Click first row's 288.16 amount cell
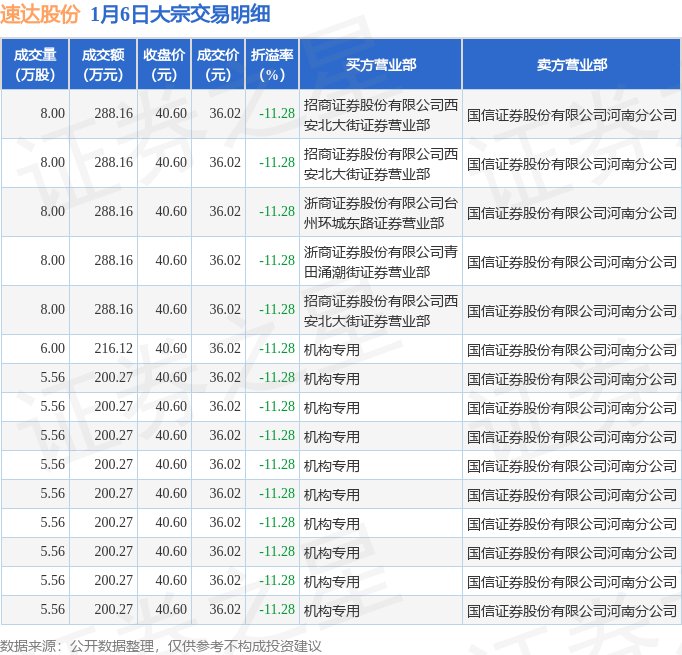682x655 pixels. point(113,114)
